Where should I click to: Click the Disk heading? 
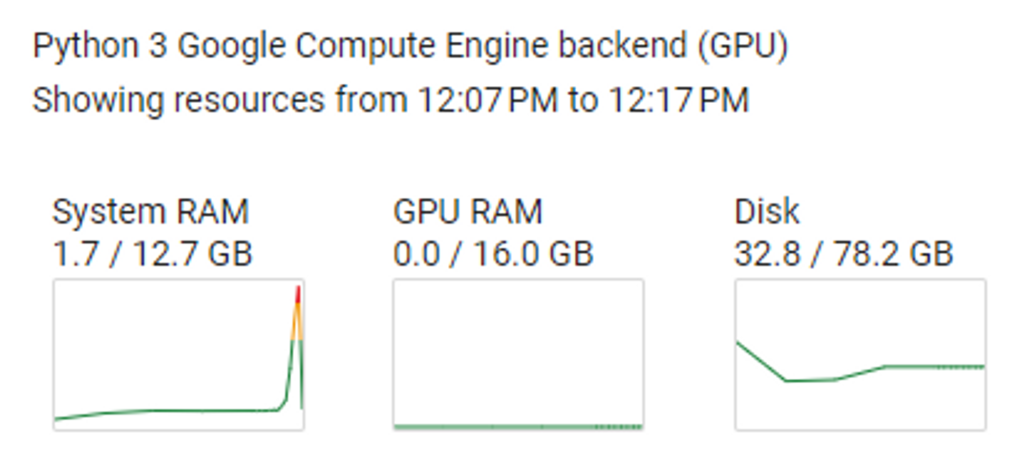pos(767,212)
